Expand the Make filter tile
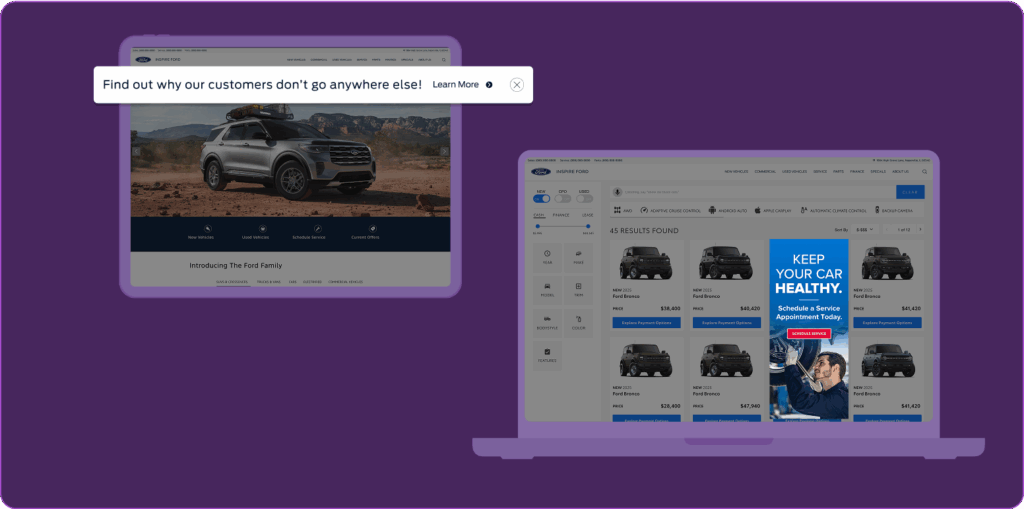 (579, 257)
